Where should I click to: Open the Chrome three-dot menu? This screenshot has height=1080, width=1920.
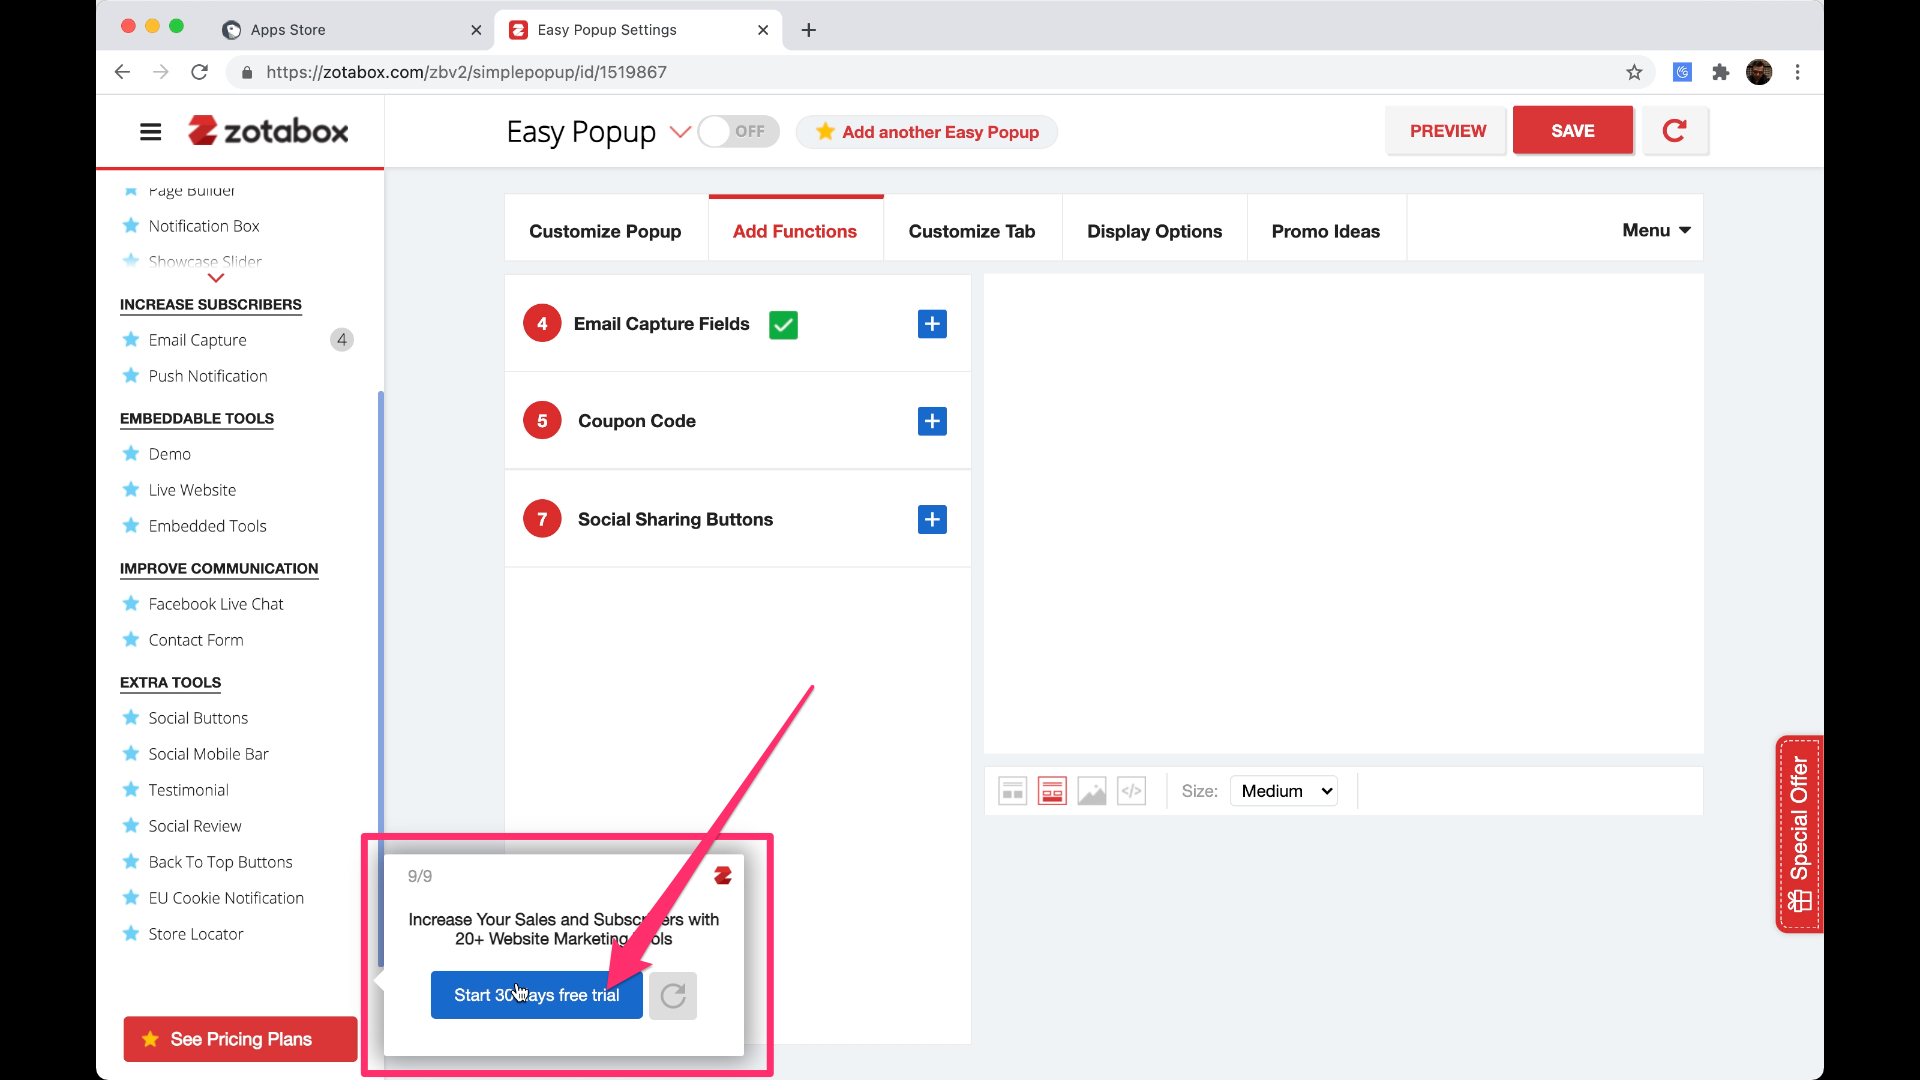(1797, 72)
